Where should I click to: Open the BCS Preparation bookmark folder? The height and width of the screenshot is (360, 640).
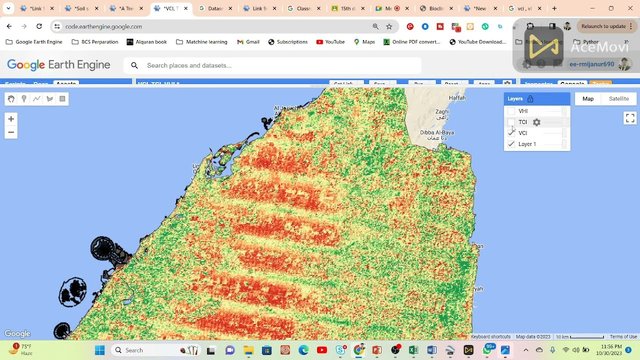[x=95, y=42]
